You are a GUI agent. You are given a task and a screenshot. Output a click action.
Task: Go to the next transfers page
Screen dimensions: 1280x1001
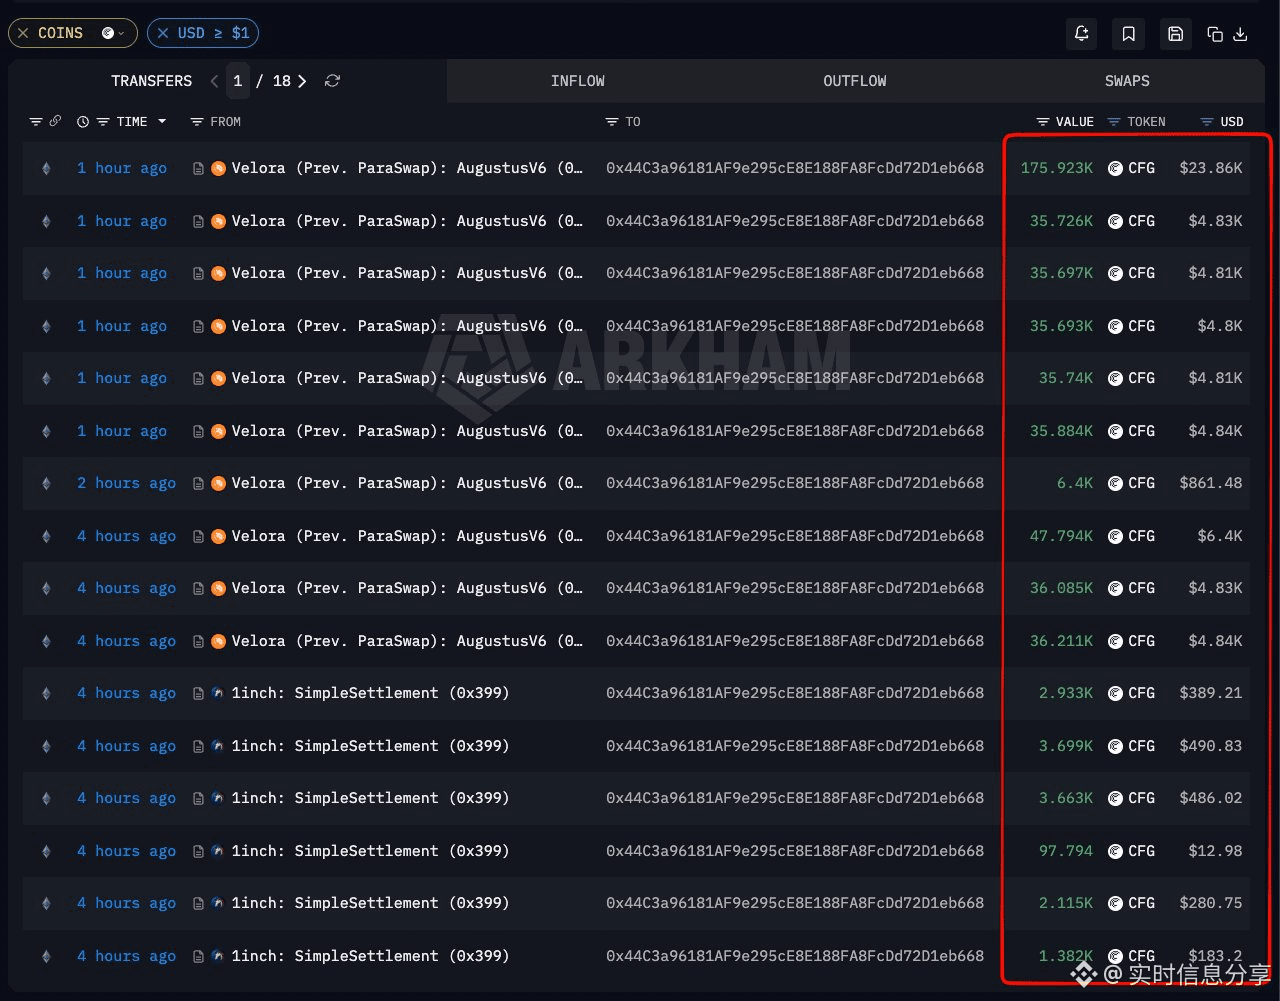302,81
